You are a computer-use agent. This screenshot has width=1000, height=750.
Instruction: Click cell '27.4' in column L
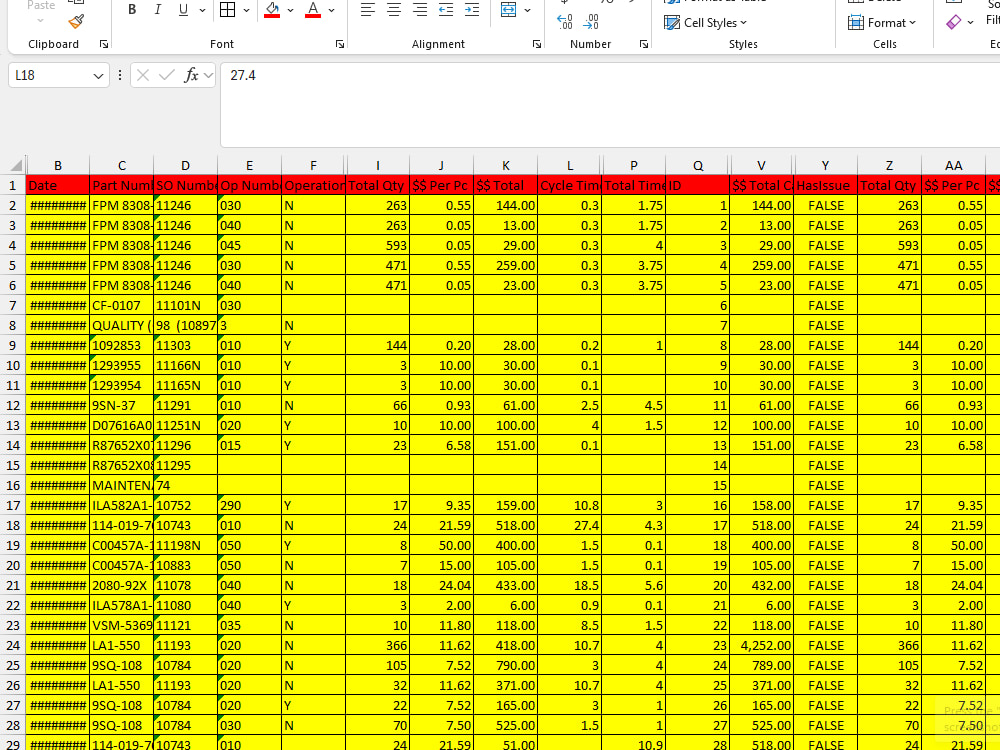coord(570,526)
